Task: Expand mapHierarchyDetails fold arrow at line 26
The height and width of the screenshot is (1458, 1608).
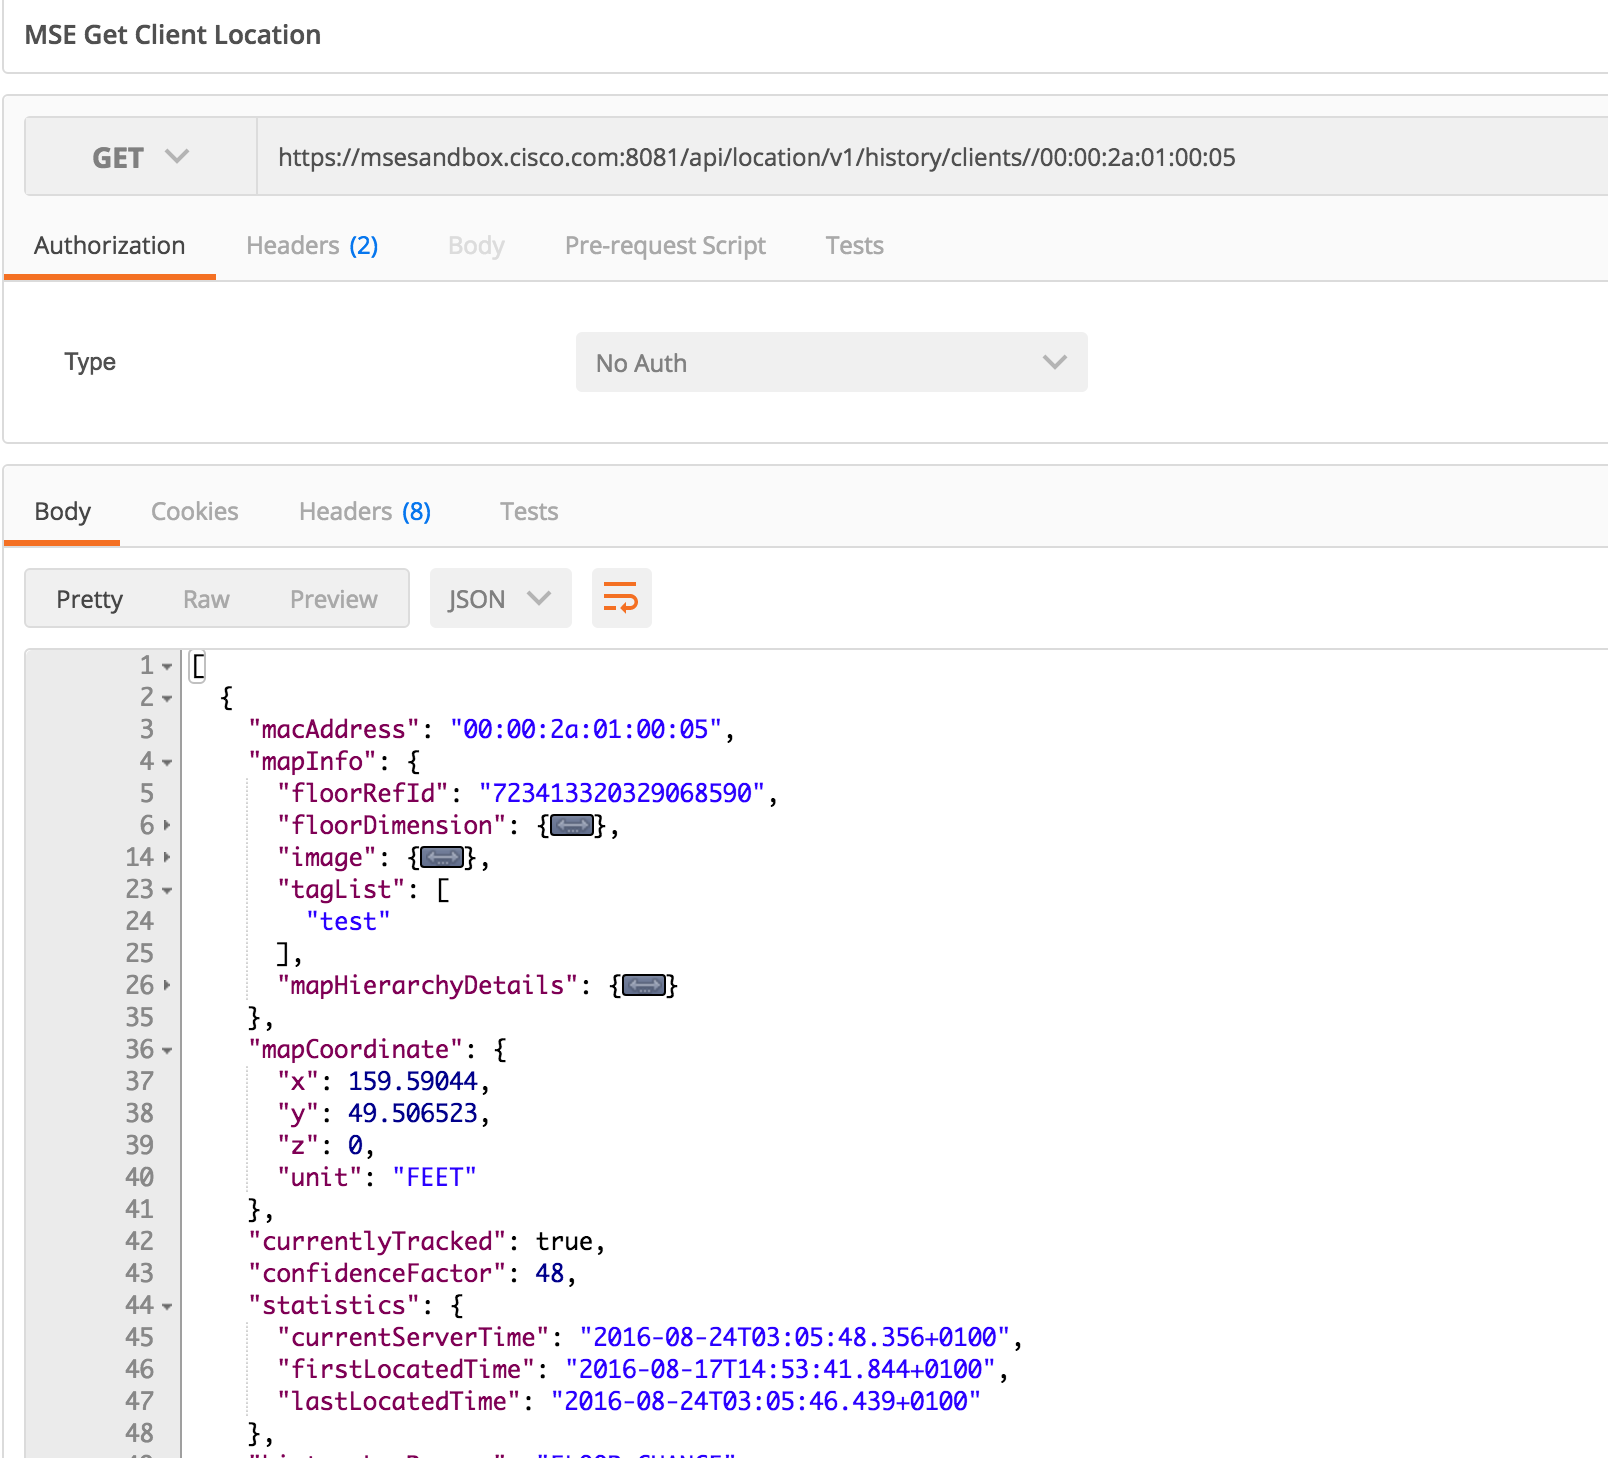Action: (x=167, y=986)
